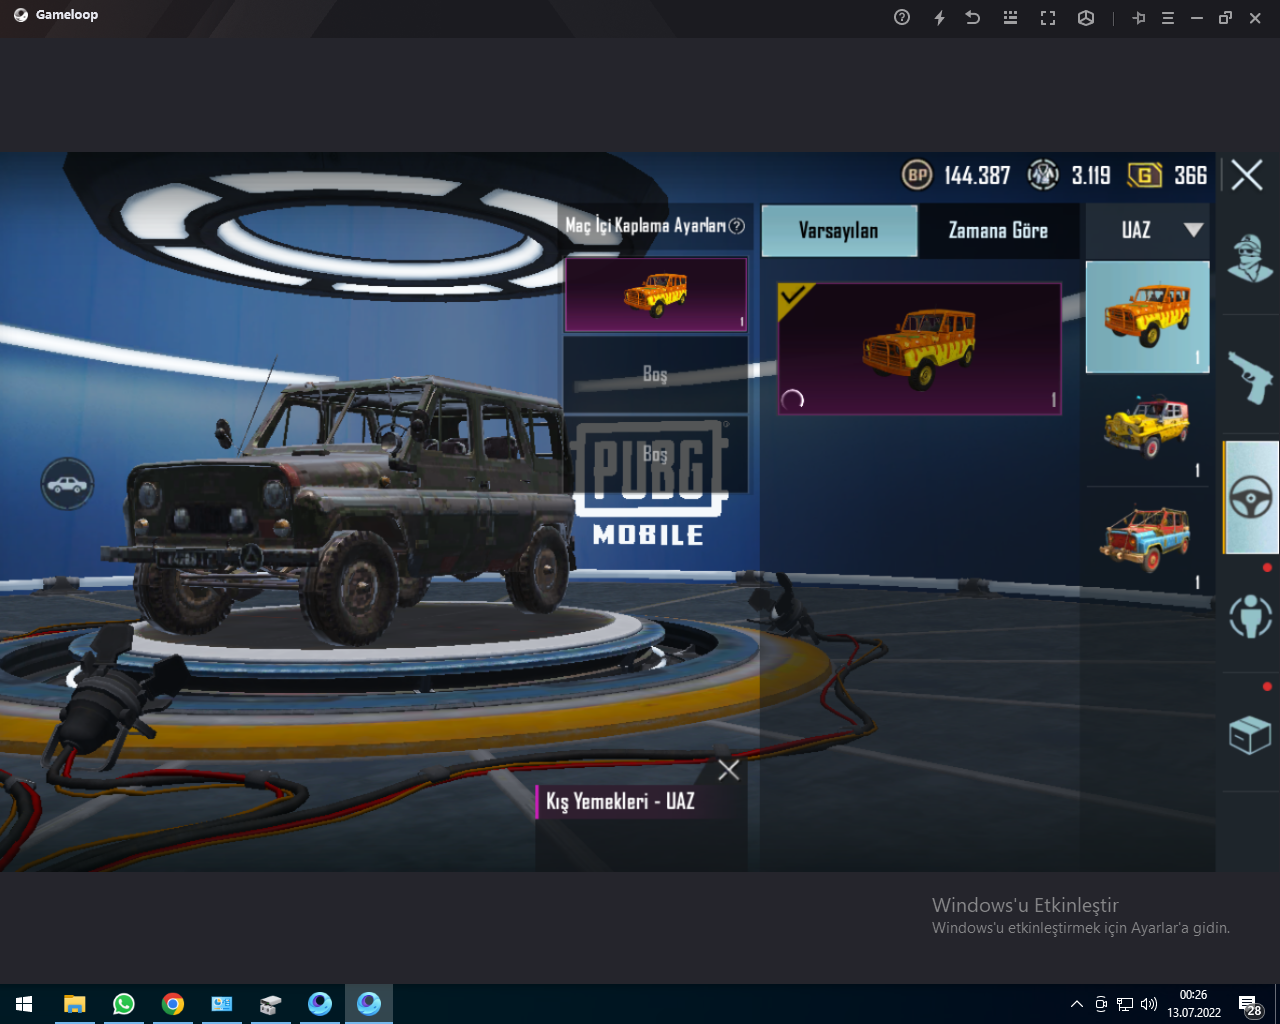The height and width of the screenshot is (1024, 1280).
Task: Open the Windows notification center
Action: click(x=1250, y=1005)
